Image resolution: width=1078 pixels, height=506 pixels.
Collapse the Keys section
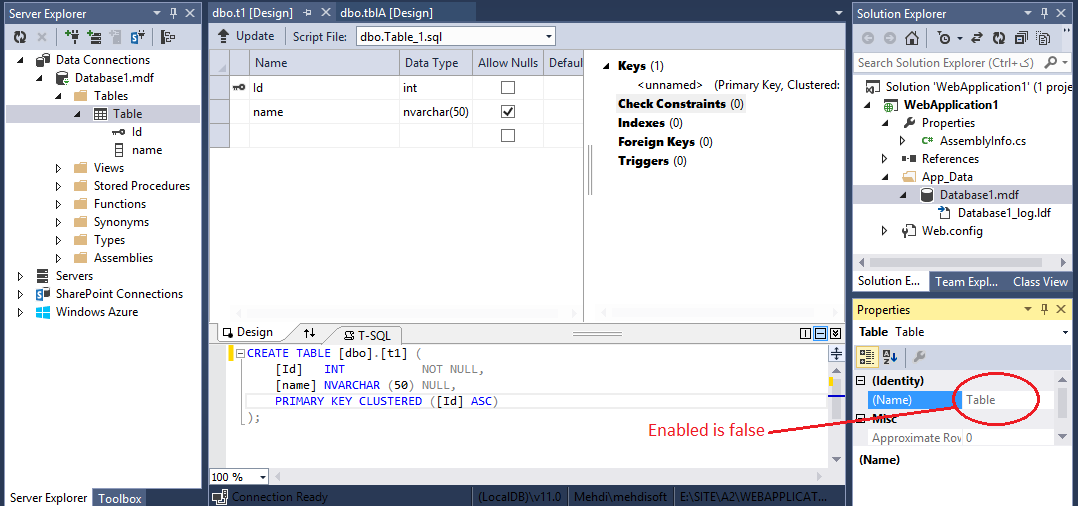click(606, 66)
